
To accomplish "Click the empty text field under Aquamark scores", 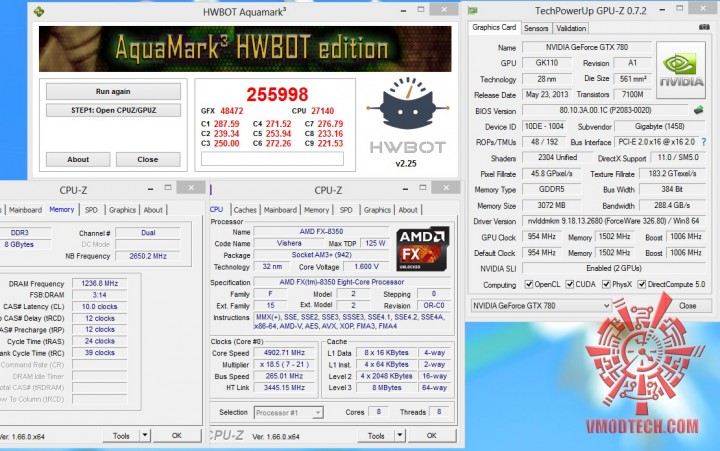I will [x=272, y=159].
